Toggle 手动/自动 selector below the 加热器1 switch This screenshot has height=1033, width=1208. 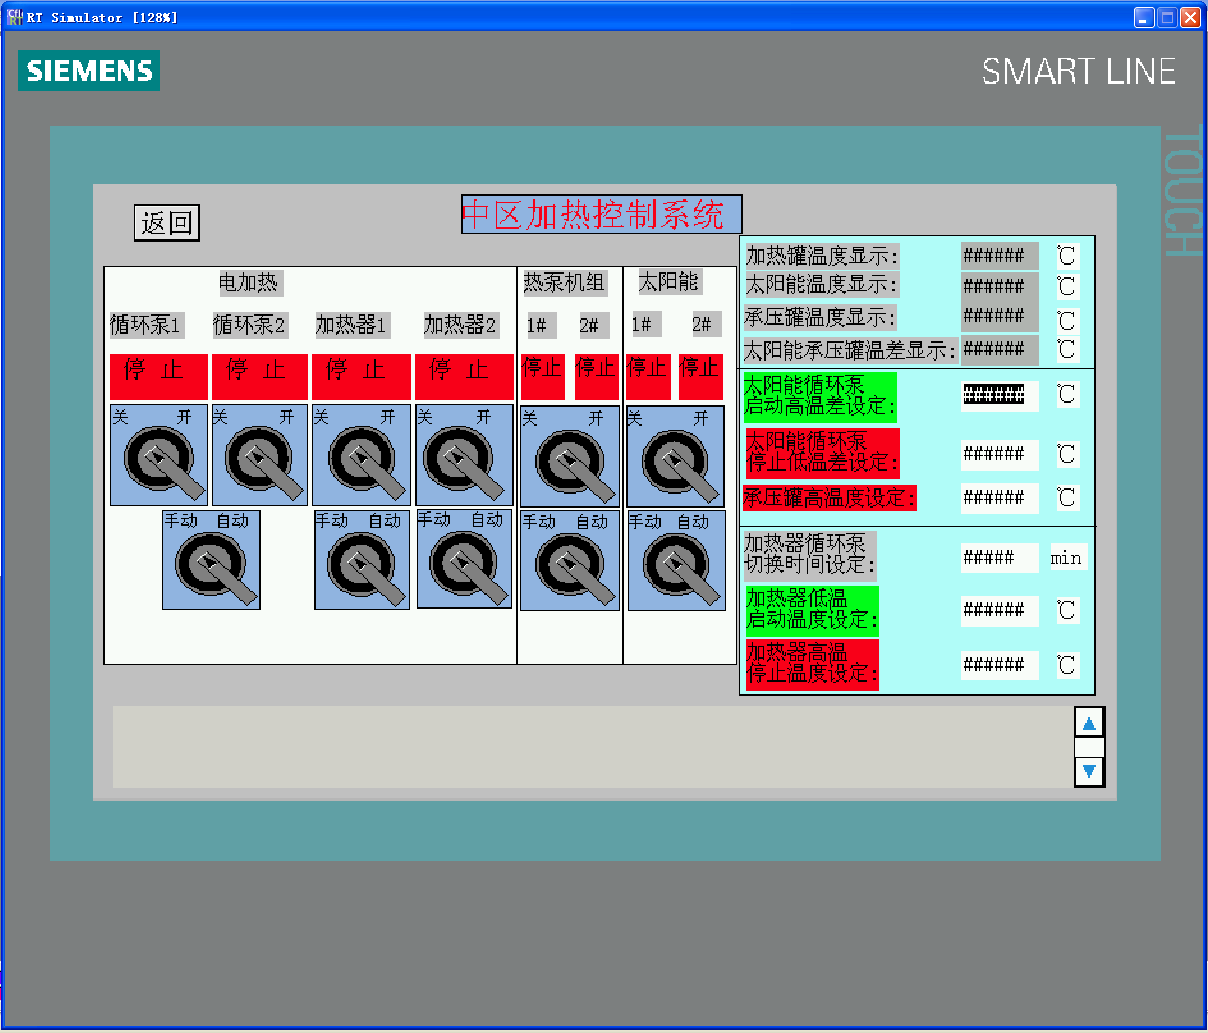362,560
